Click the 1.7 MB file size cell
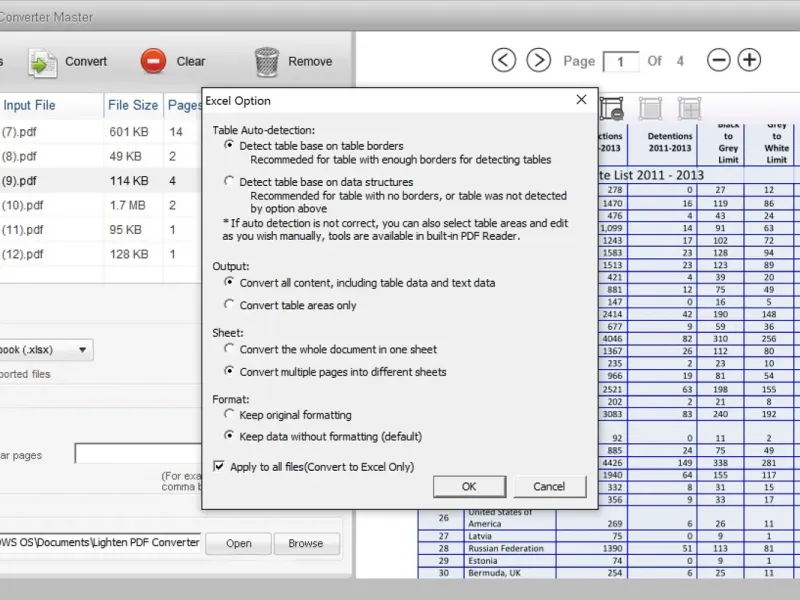The height and width of the screenshot is (600, 800). 128,205
